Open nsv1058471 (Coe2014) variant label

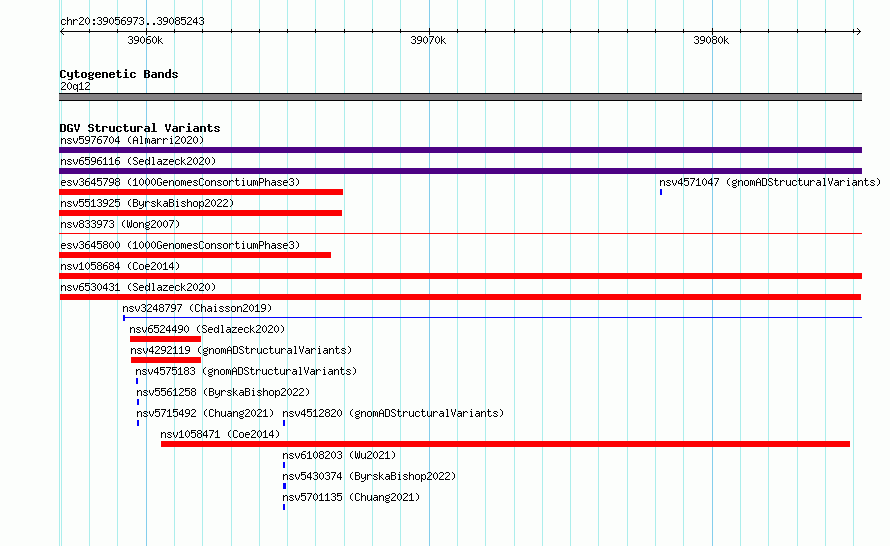point(220,434)
